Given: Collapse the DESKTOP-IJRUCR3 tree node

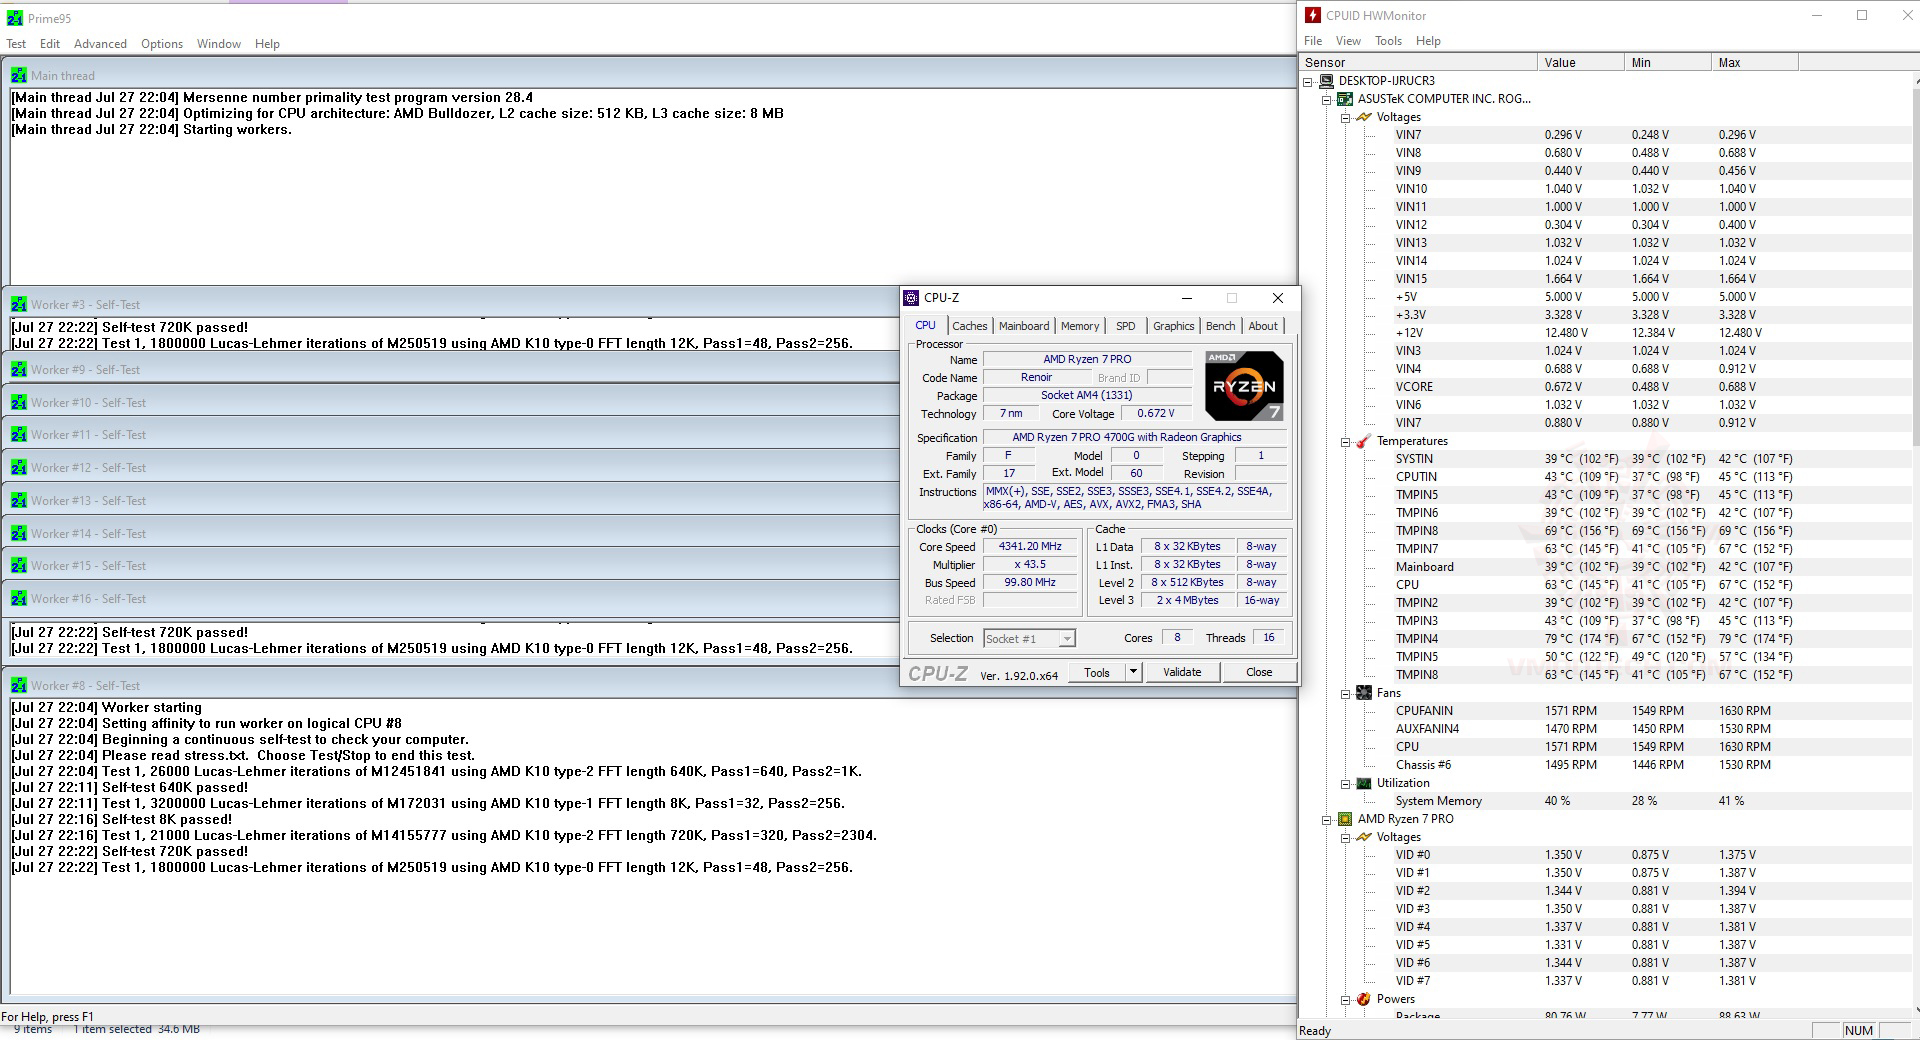Looking at the screenshot, I should click(1308, 81).
